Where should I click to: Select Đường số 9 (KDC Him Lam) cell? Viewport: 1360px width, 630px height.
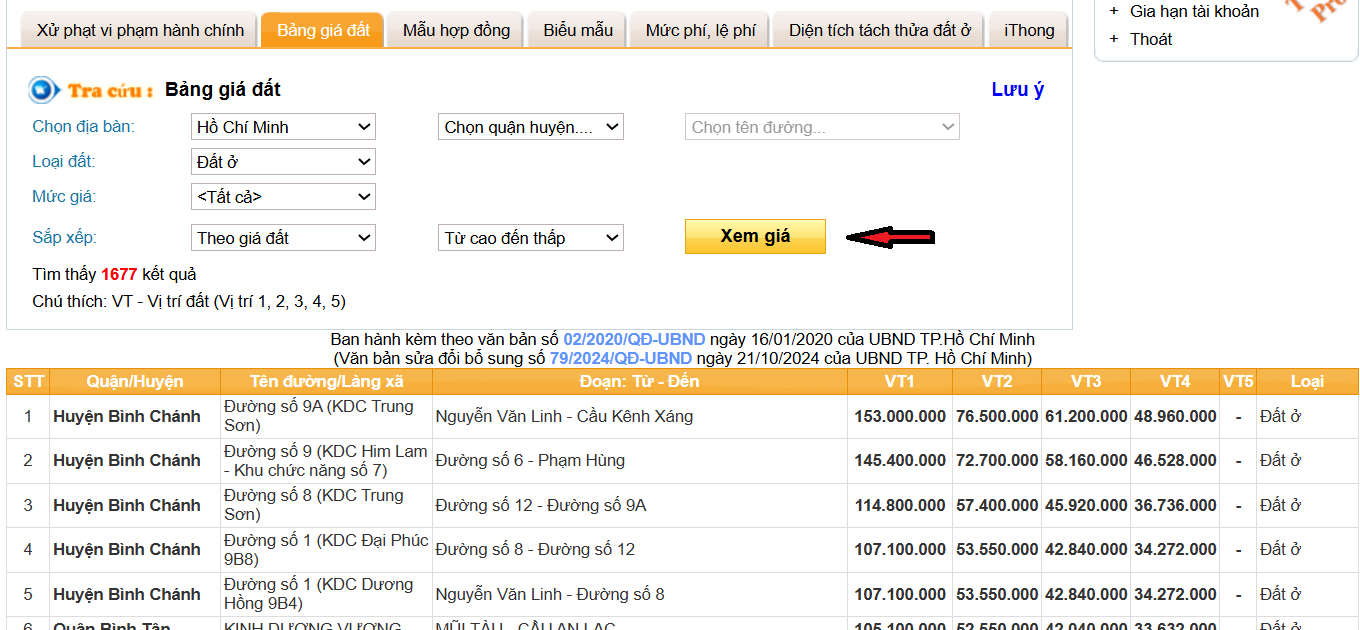pyautogui.click(x=326, y=461)
